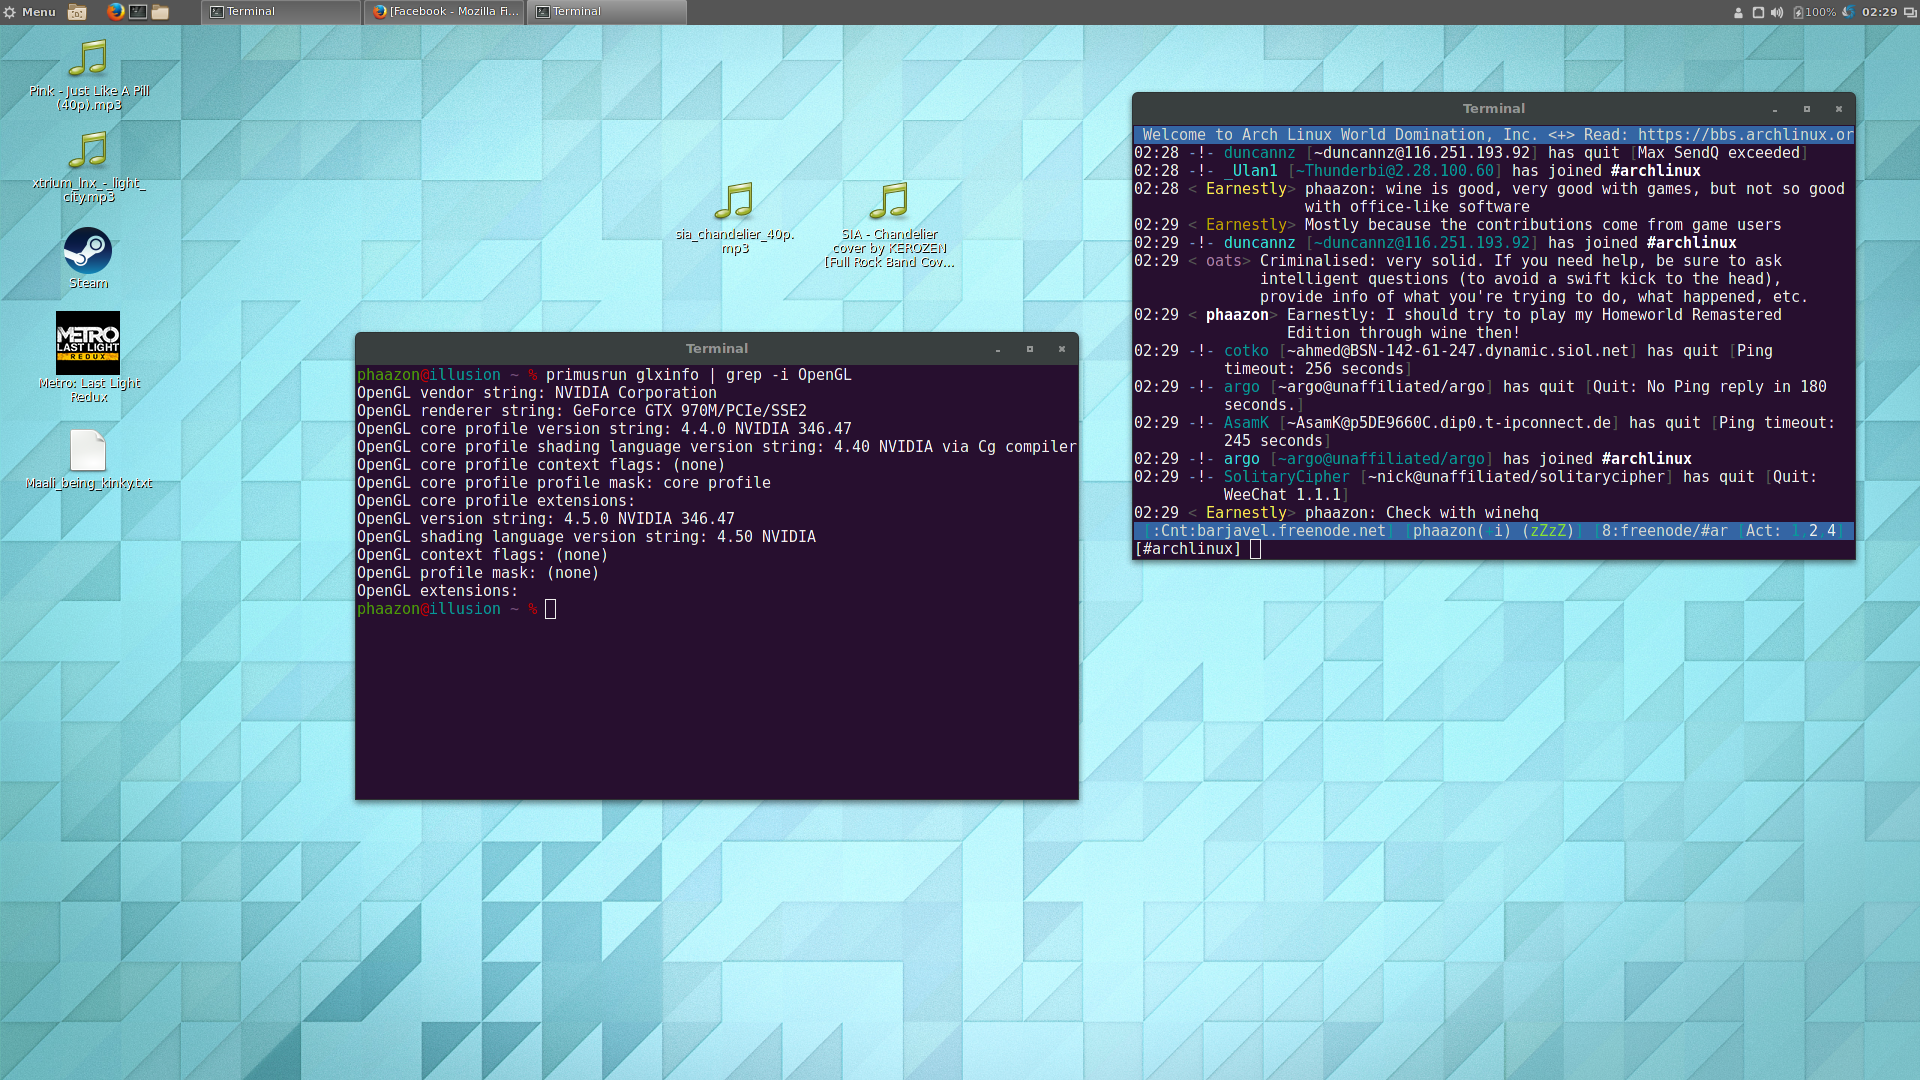Open the volume speaker icon in the tray
This screenshot has height=1080, width=1920.
[x=1777, y=12]
